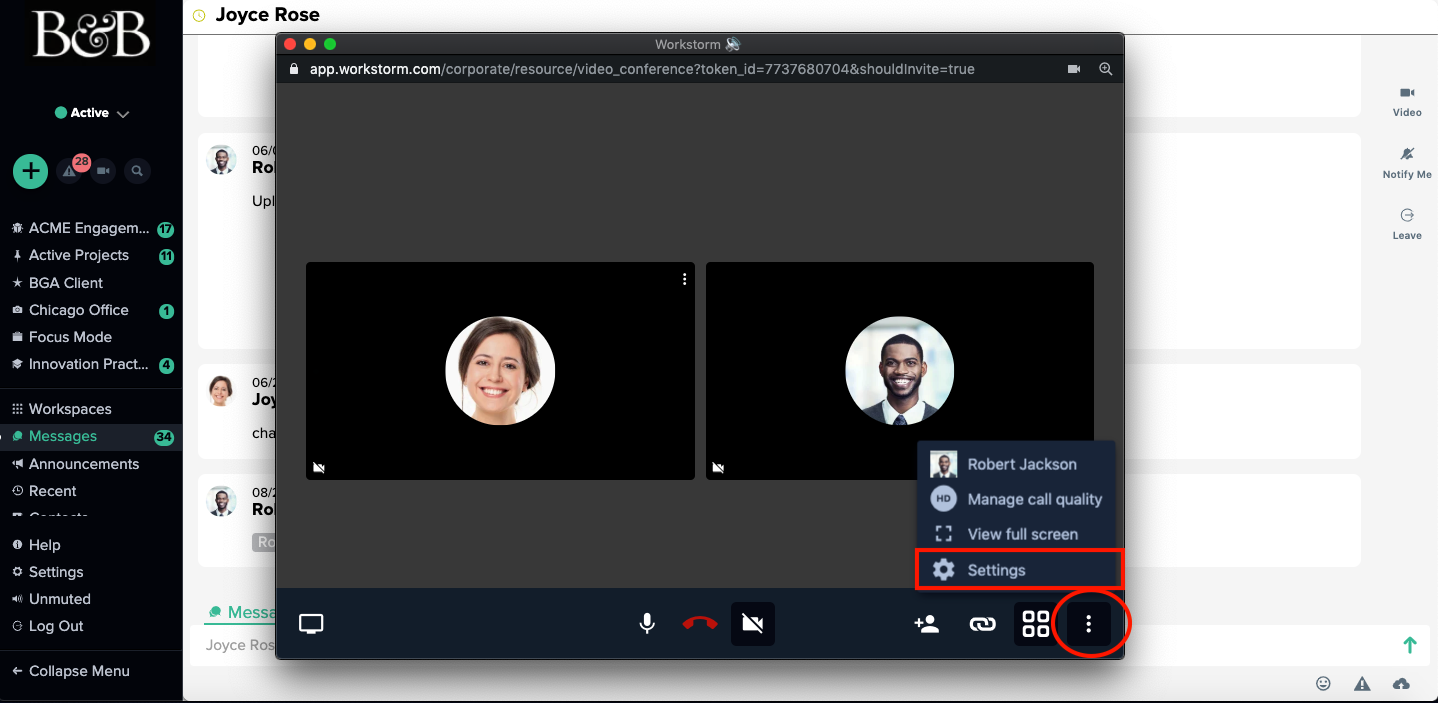Open Recent section
1438x703 pixels.
[x=52, y=491]
